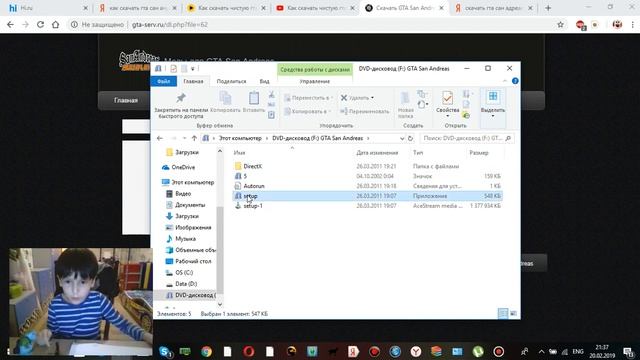Click the Выделить (Select) ribbon icon
The image size is (640, 360).
[493, 97]
